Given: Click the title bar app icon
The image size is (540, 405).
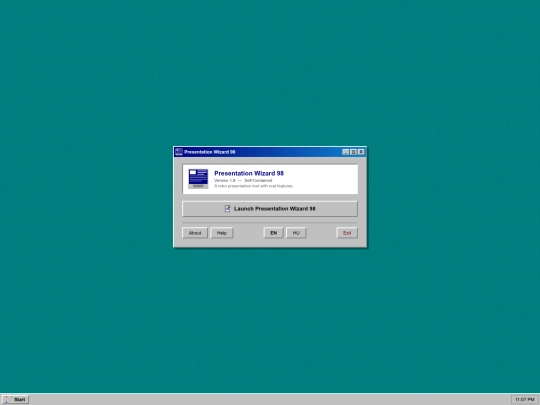Looking at the screenshot, I should (x=179, y=152).
